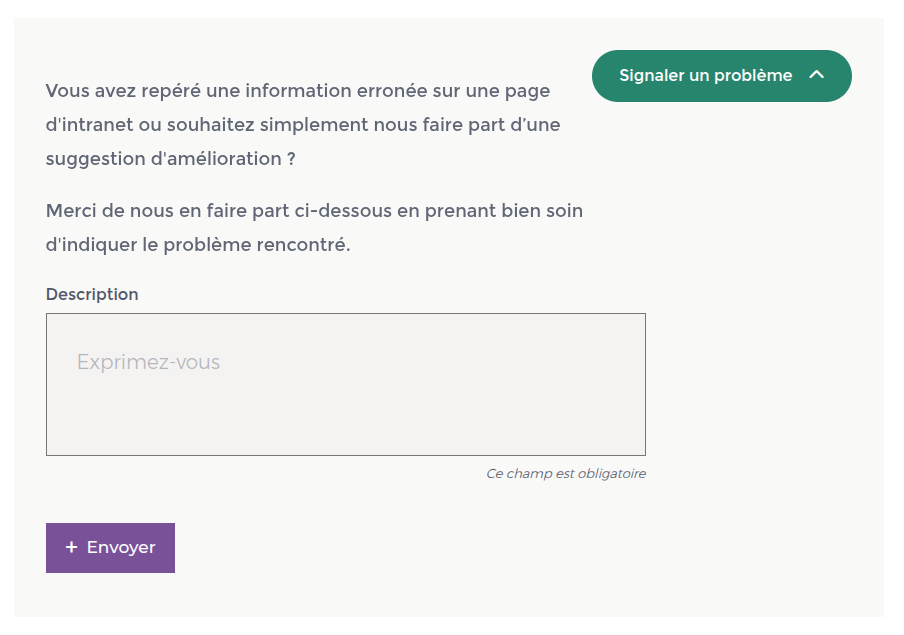Click the word 'Envoyer' on the purple button
The height and width of the screenshot is (635, 904).
(x=121, y=548)
